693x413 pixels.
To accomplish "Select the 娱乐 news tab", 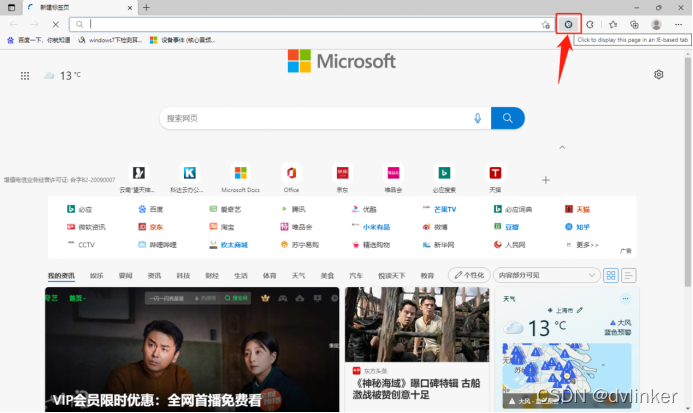I will click(x=96, y=275).
